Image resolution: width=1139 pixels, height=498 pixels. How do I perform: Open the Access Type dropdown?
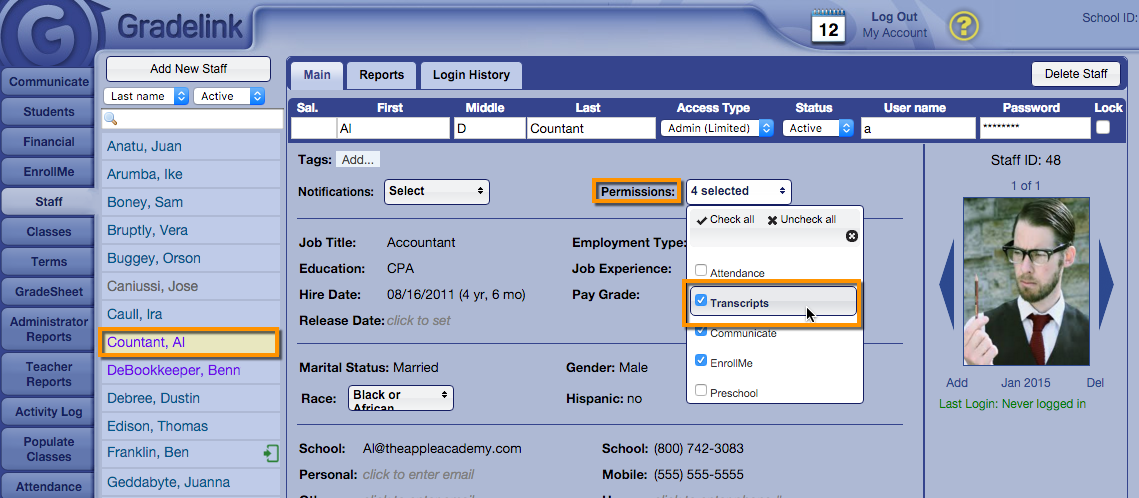click(717, 128)
